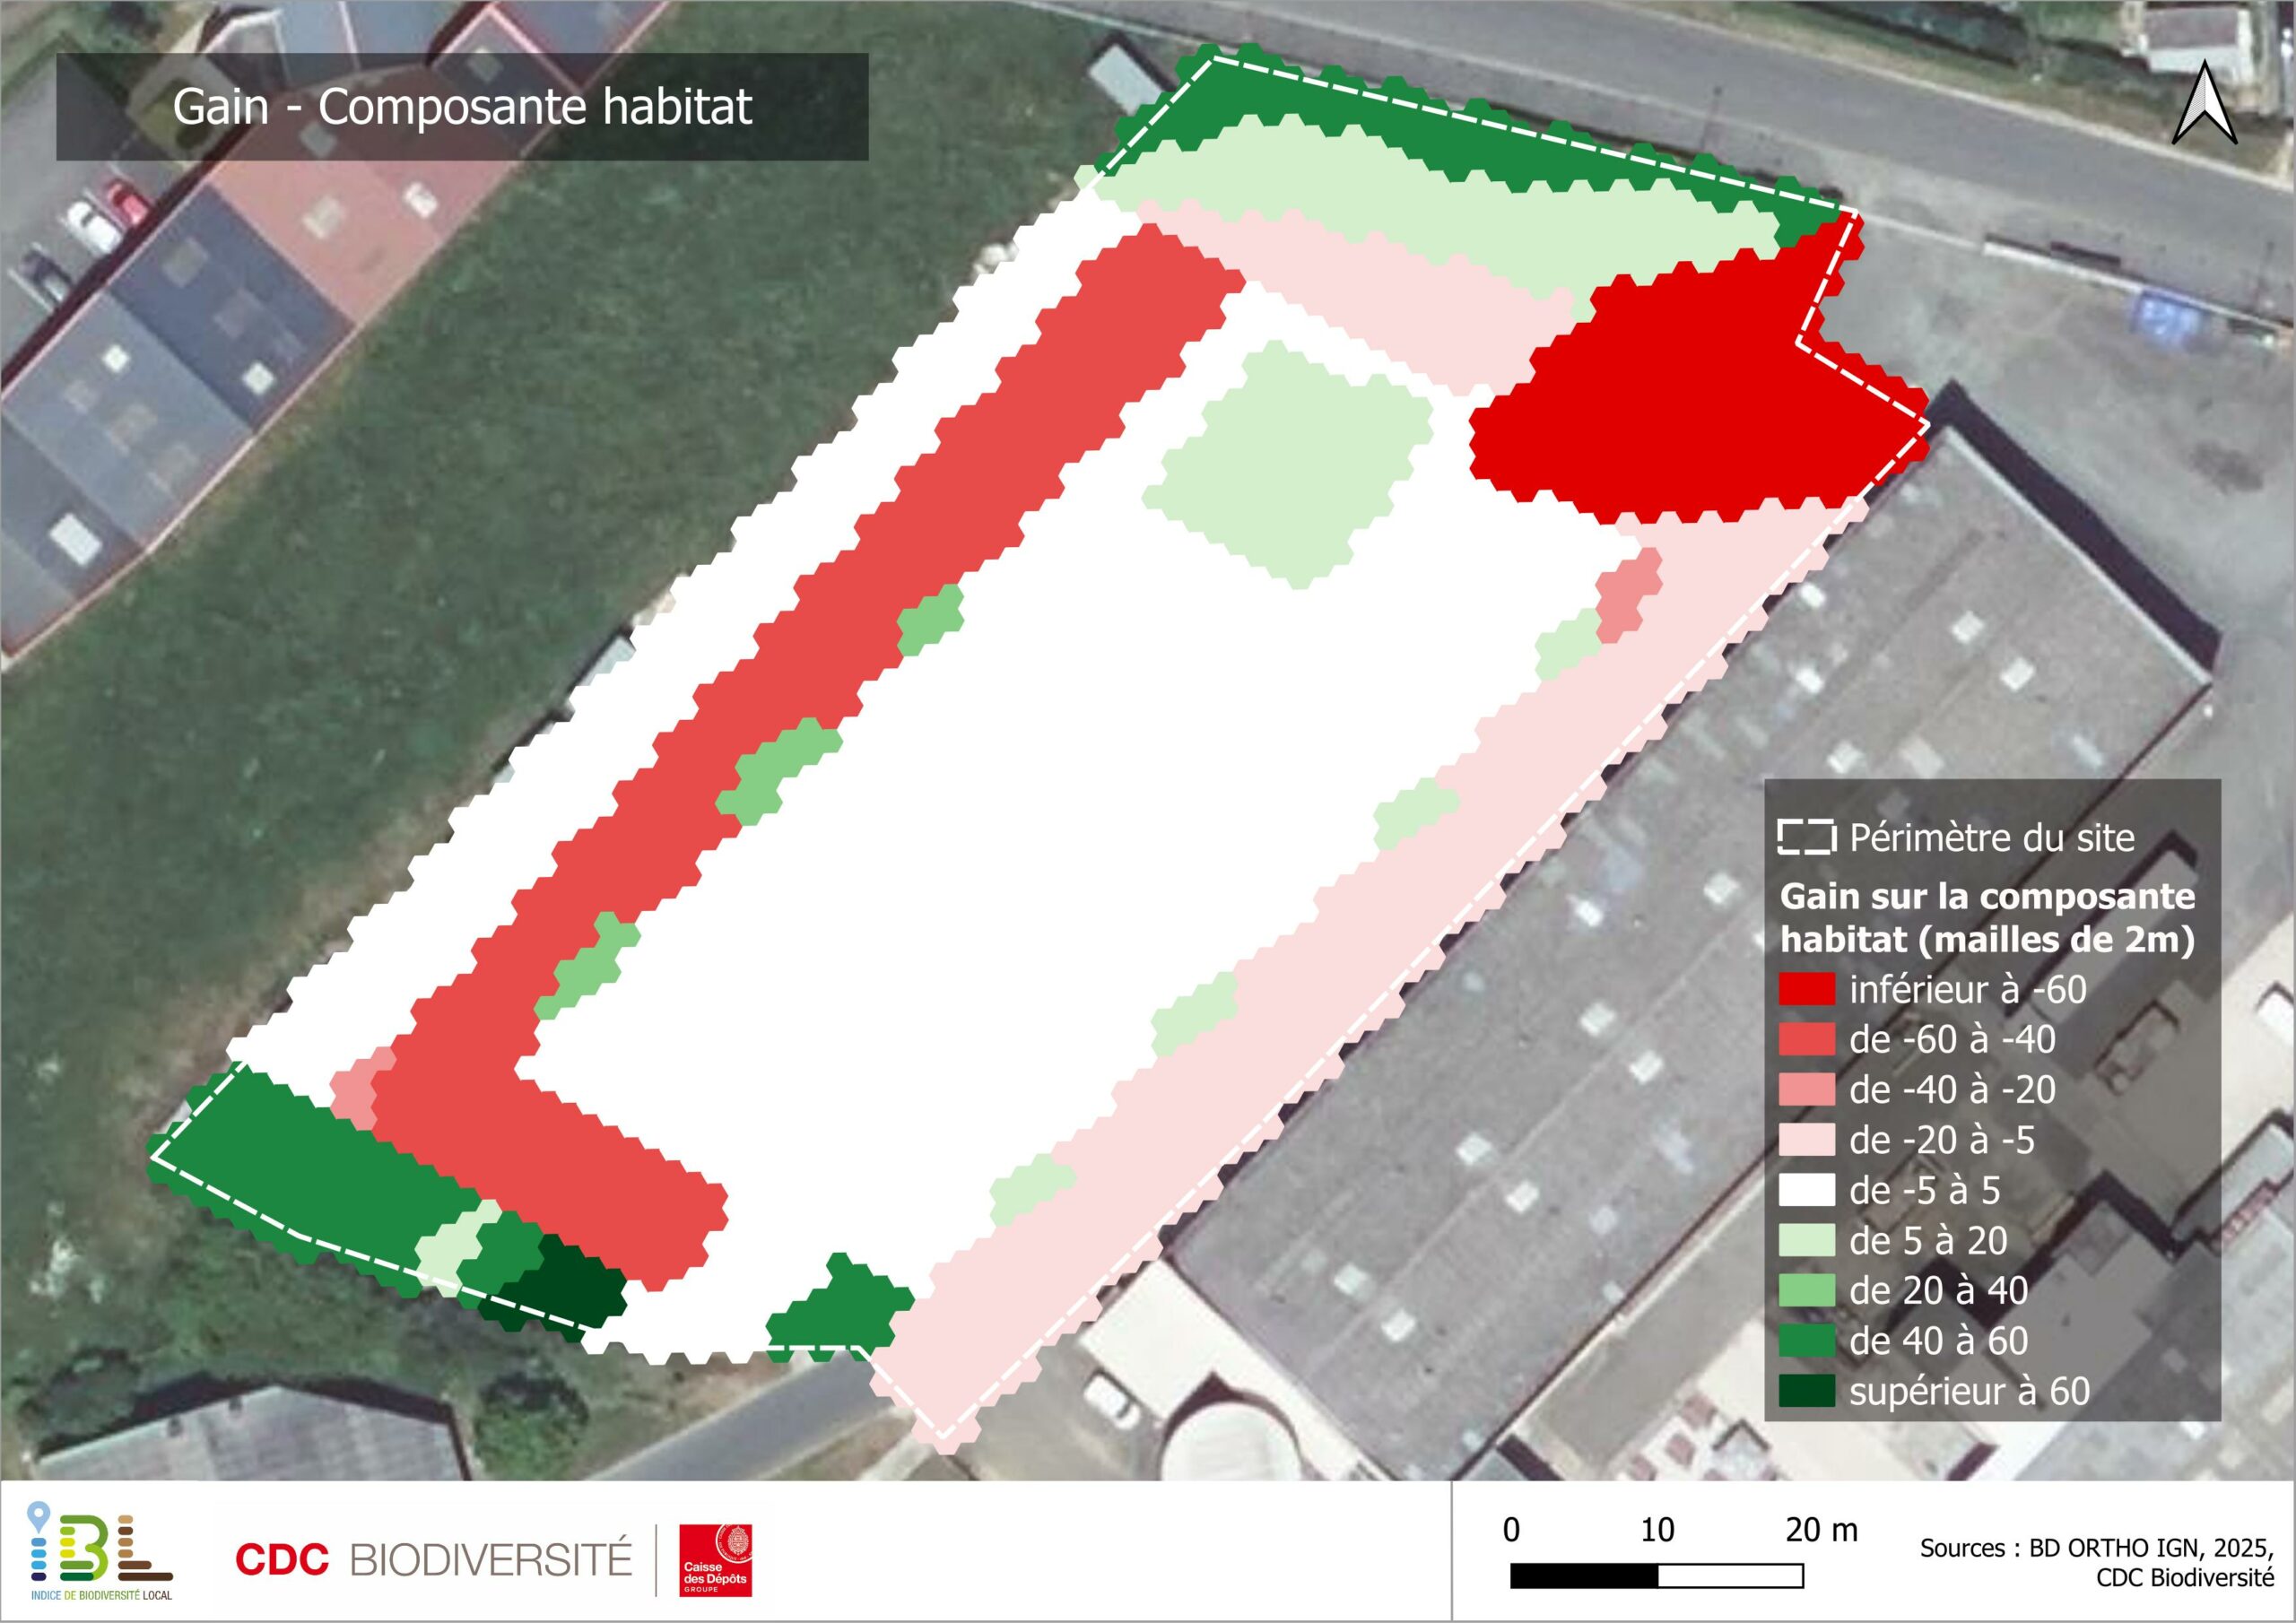Click the 'de 5 à 20' legend swatch
The image size is (2296, 1623).
coord(1806,1240)
